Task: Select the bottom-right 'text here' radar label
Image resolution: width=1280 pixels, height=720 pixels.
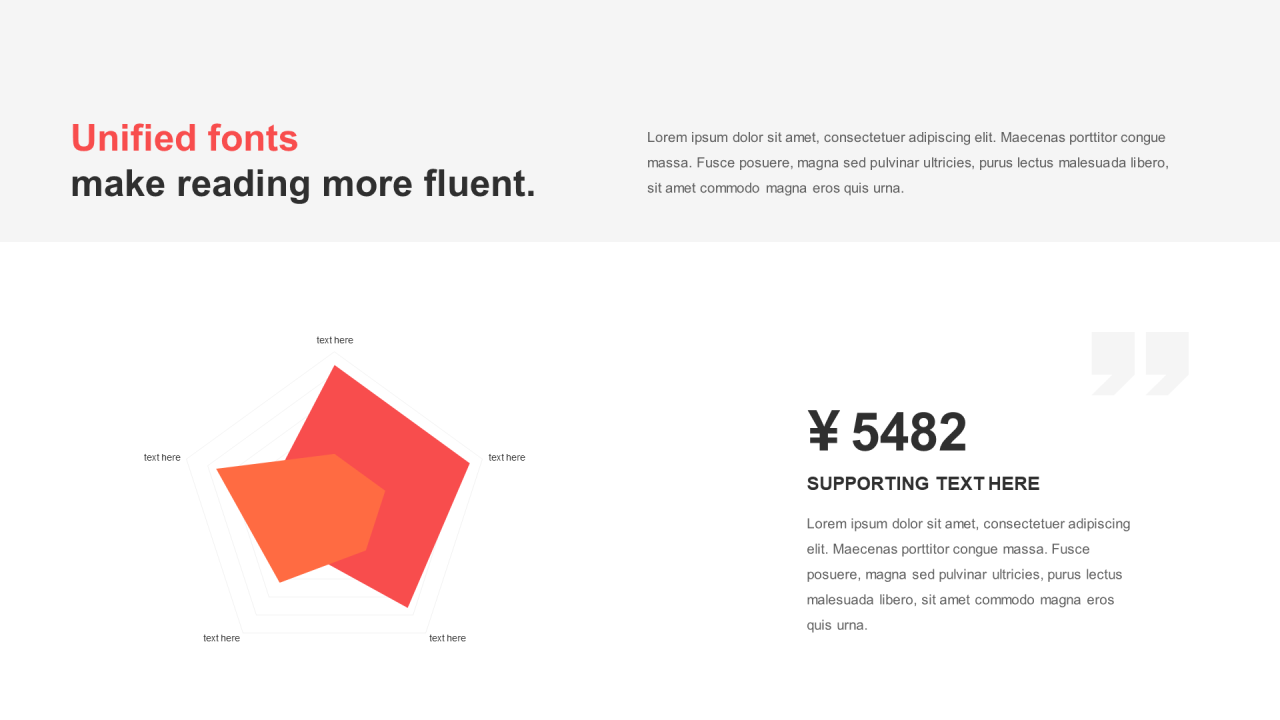Action: (448, 638)
